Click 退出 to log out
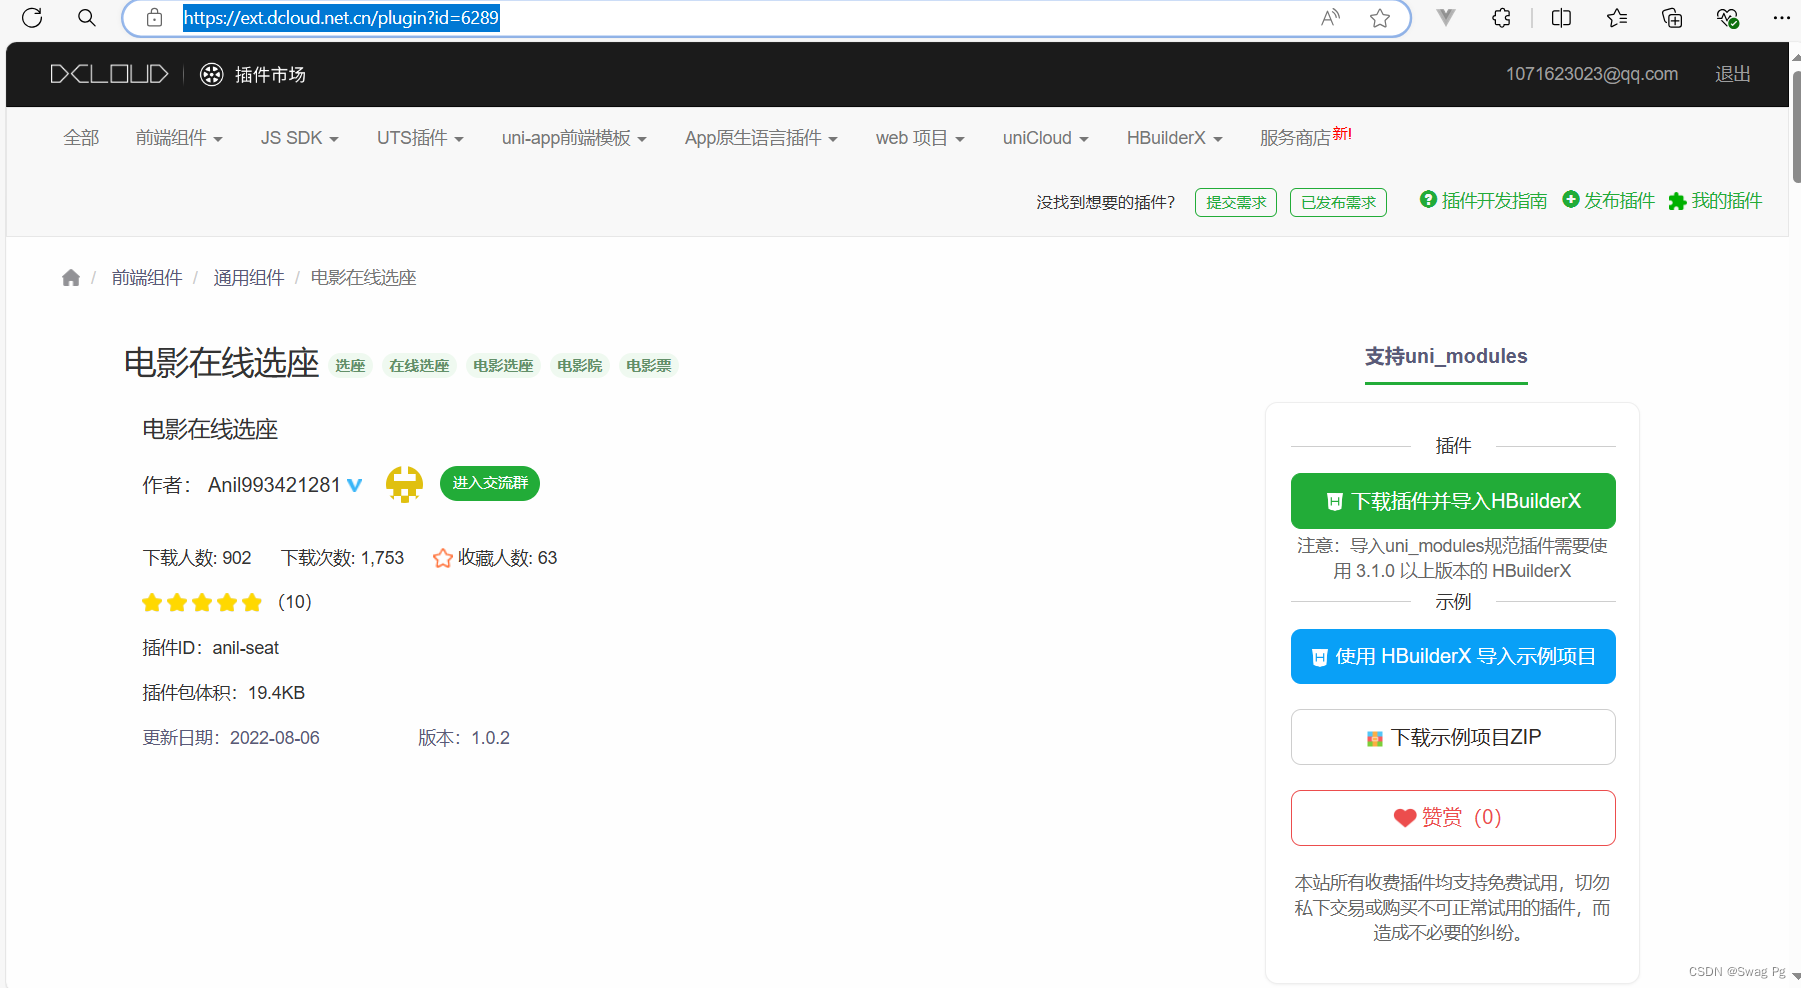The width and height of the screenshot is (1801, 988). 1733,74
